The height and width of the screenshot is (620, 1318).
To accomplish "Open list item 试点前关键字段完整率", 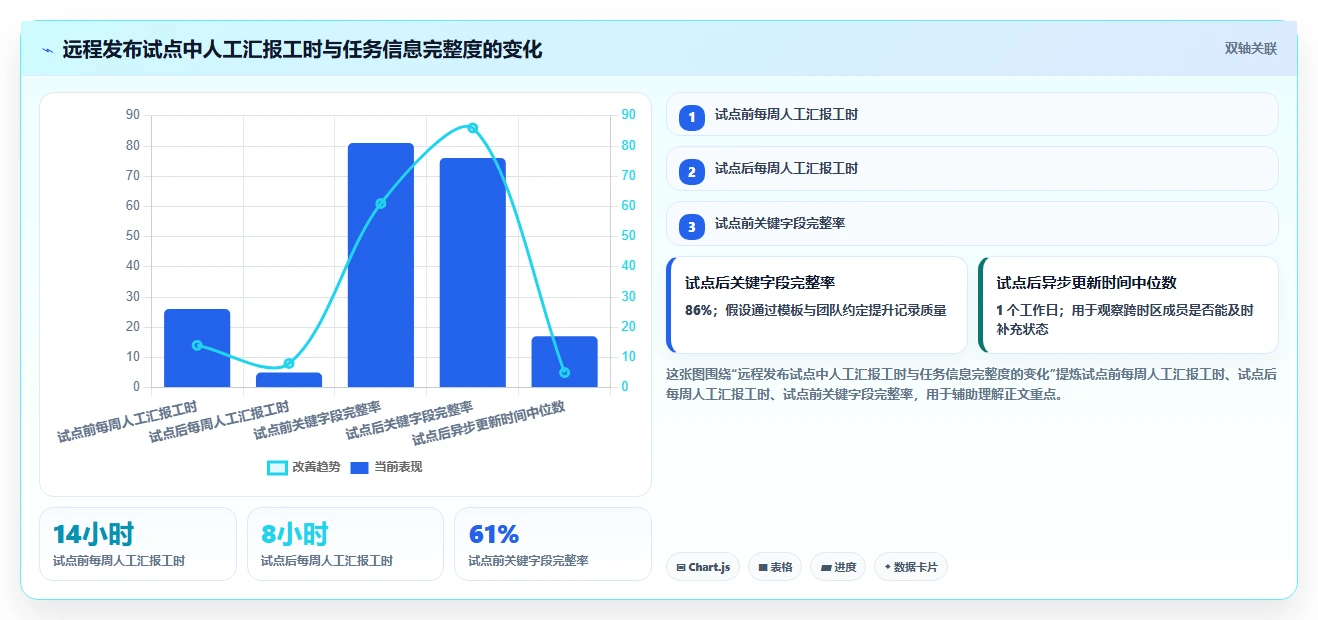I will coord(972,223).
